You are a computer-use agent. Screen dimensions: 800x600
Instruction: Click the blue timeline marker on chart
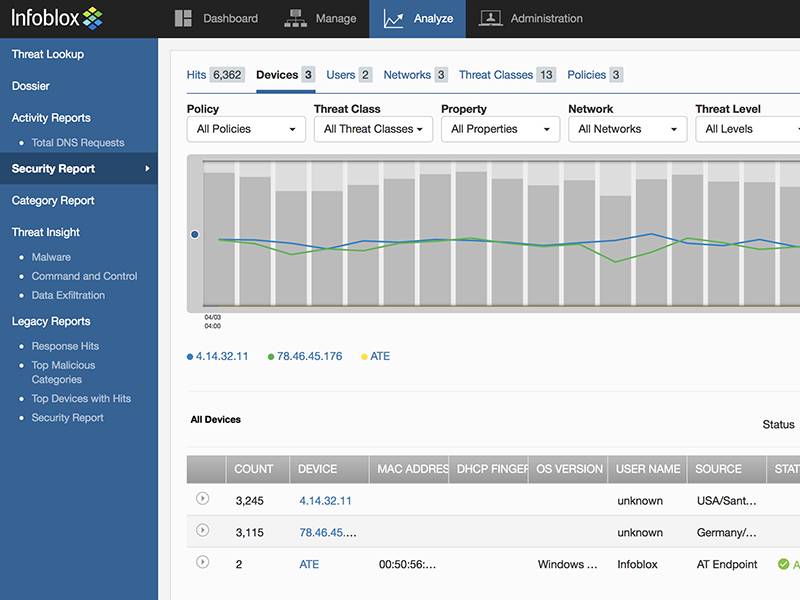click(x=195, y=235)
